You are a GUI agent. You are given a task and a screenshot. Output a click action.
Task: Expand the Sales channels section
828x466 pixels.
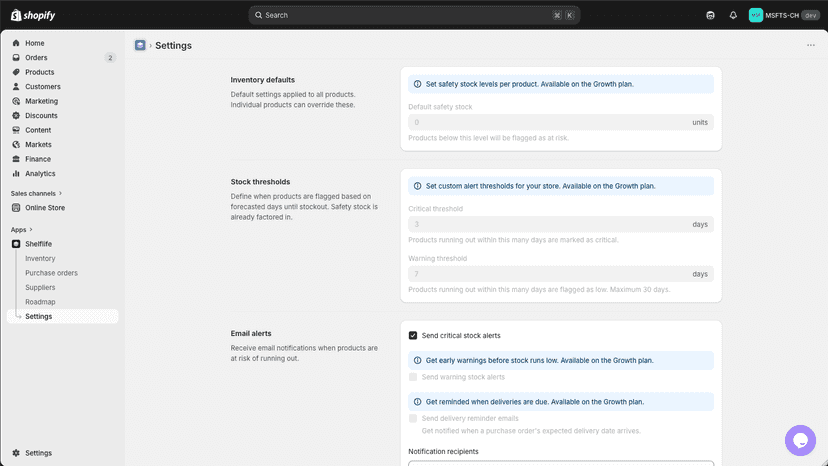(36, 193)
